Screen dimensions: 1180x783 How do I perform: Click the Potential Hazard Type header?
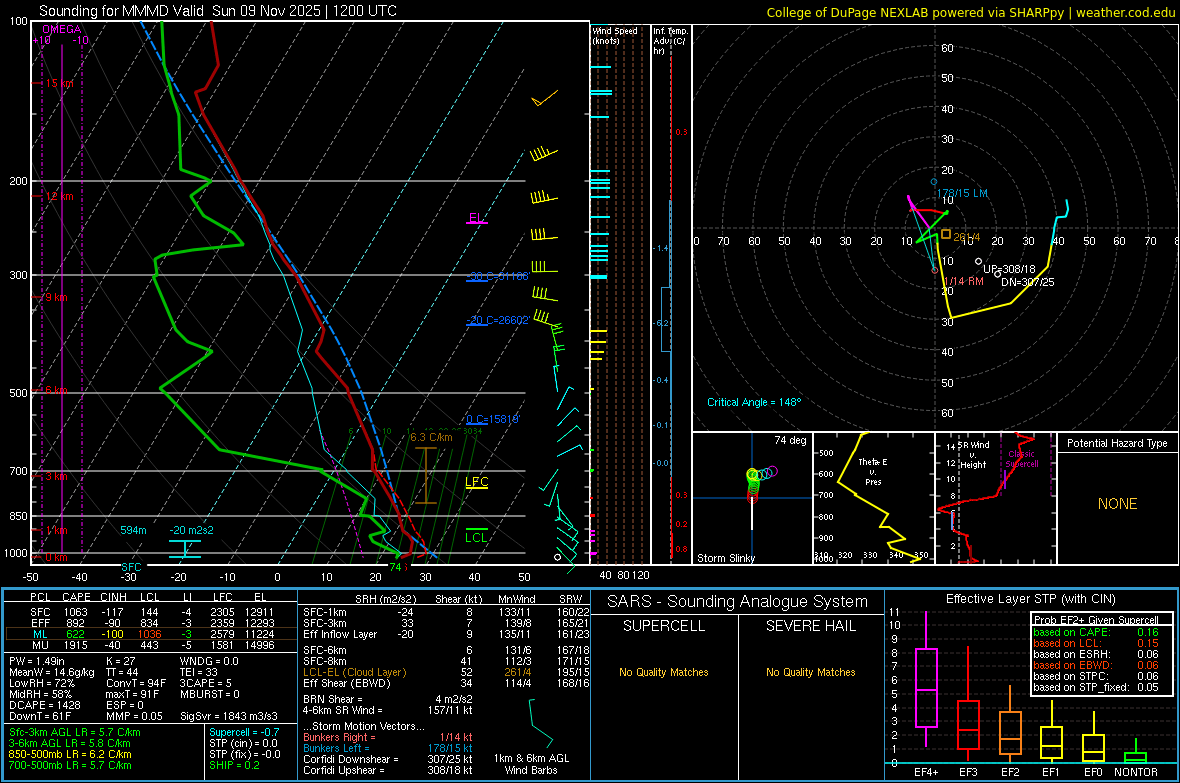(x=1117, y=443)
